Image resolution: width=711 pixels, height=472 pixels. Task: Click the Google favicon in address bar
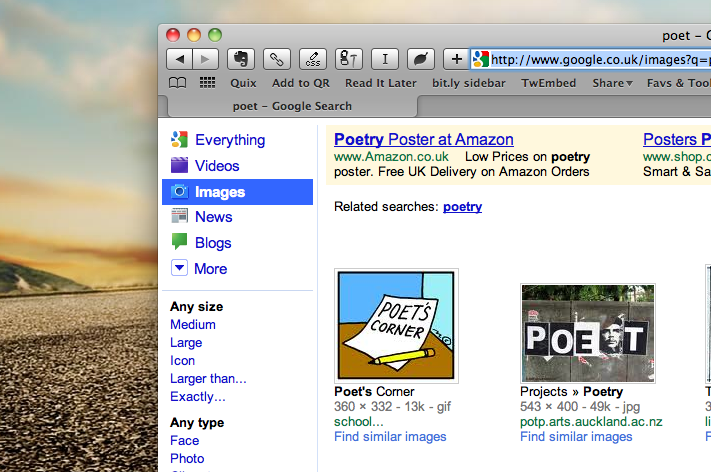tap(481, 59)
